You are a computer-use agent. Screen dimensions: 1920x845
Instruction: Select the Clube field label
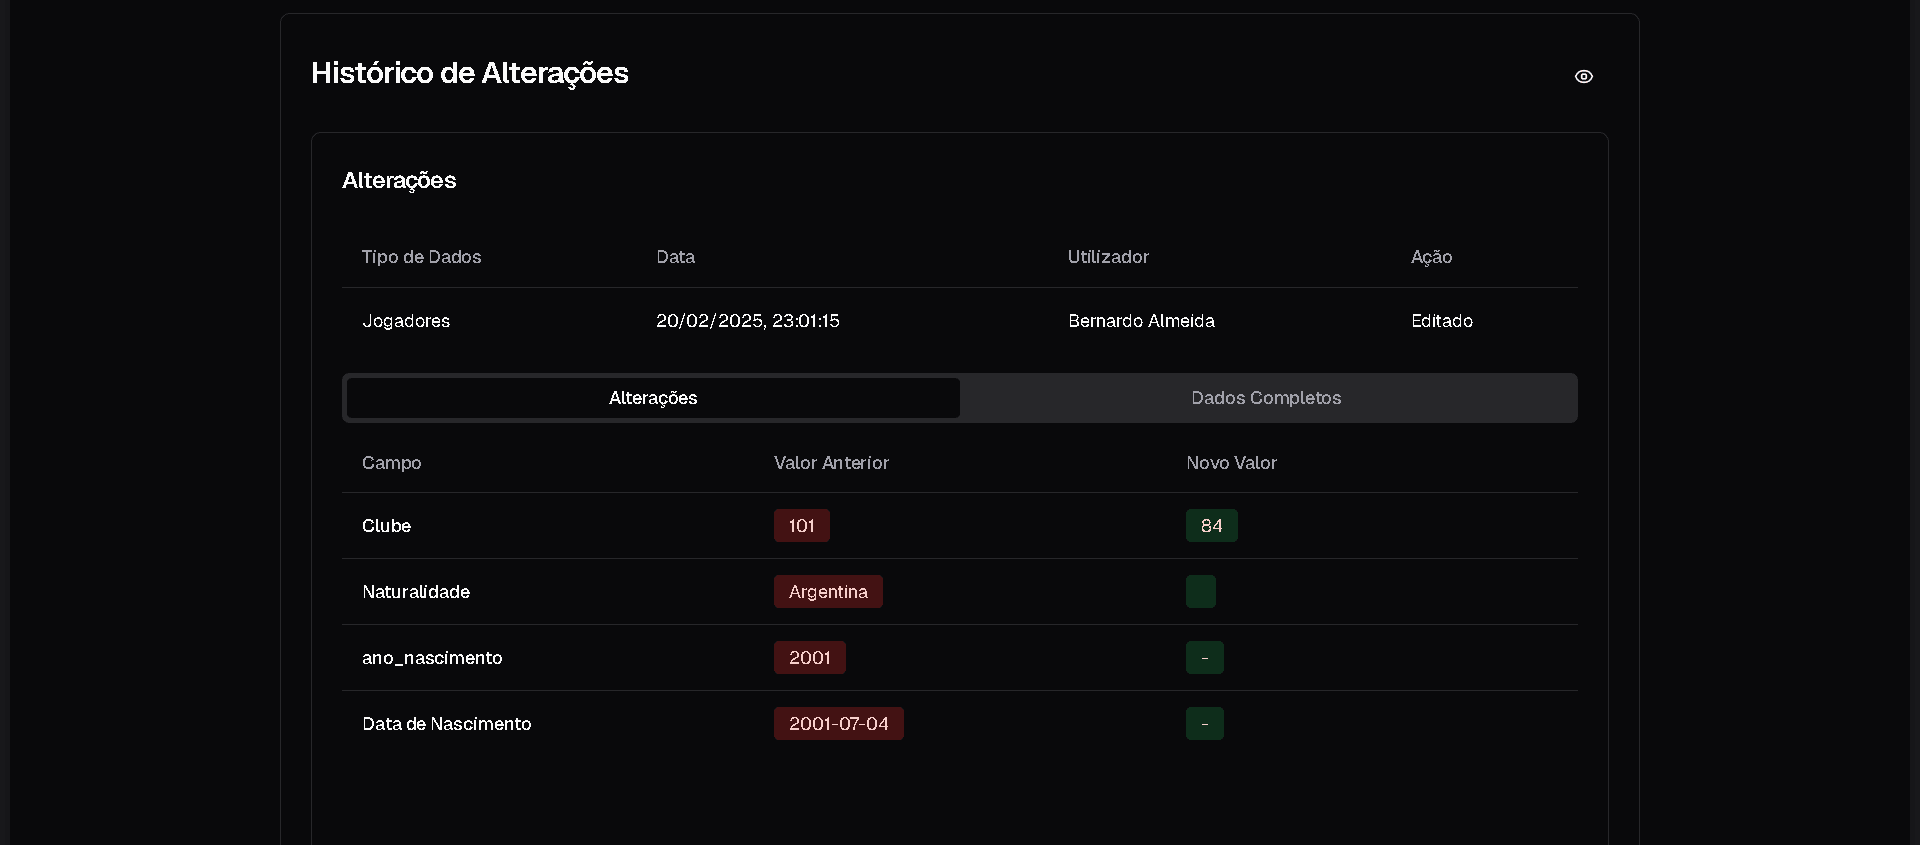click(386, 526)
